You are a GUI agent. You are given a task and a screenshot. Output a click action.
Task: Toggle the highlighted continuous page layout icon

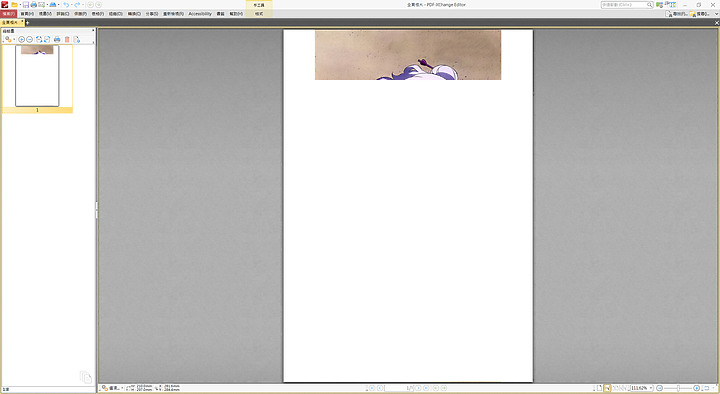point(606,388)
